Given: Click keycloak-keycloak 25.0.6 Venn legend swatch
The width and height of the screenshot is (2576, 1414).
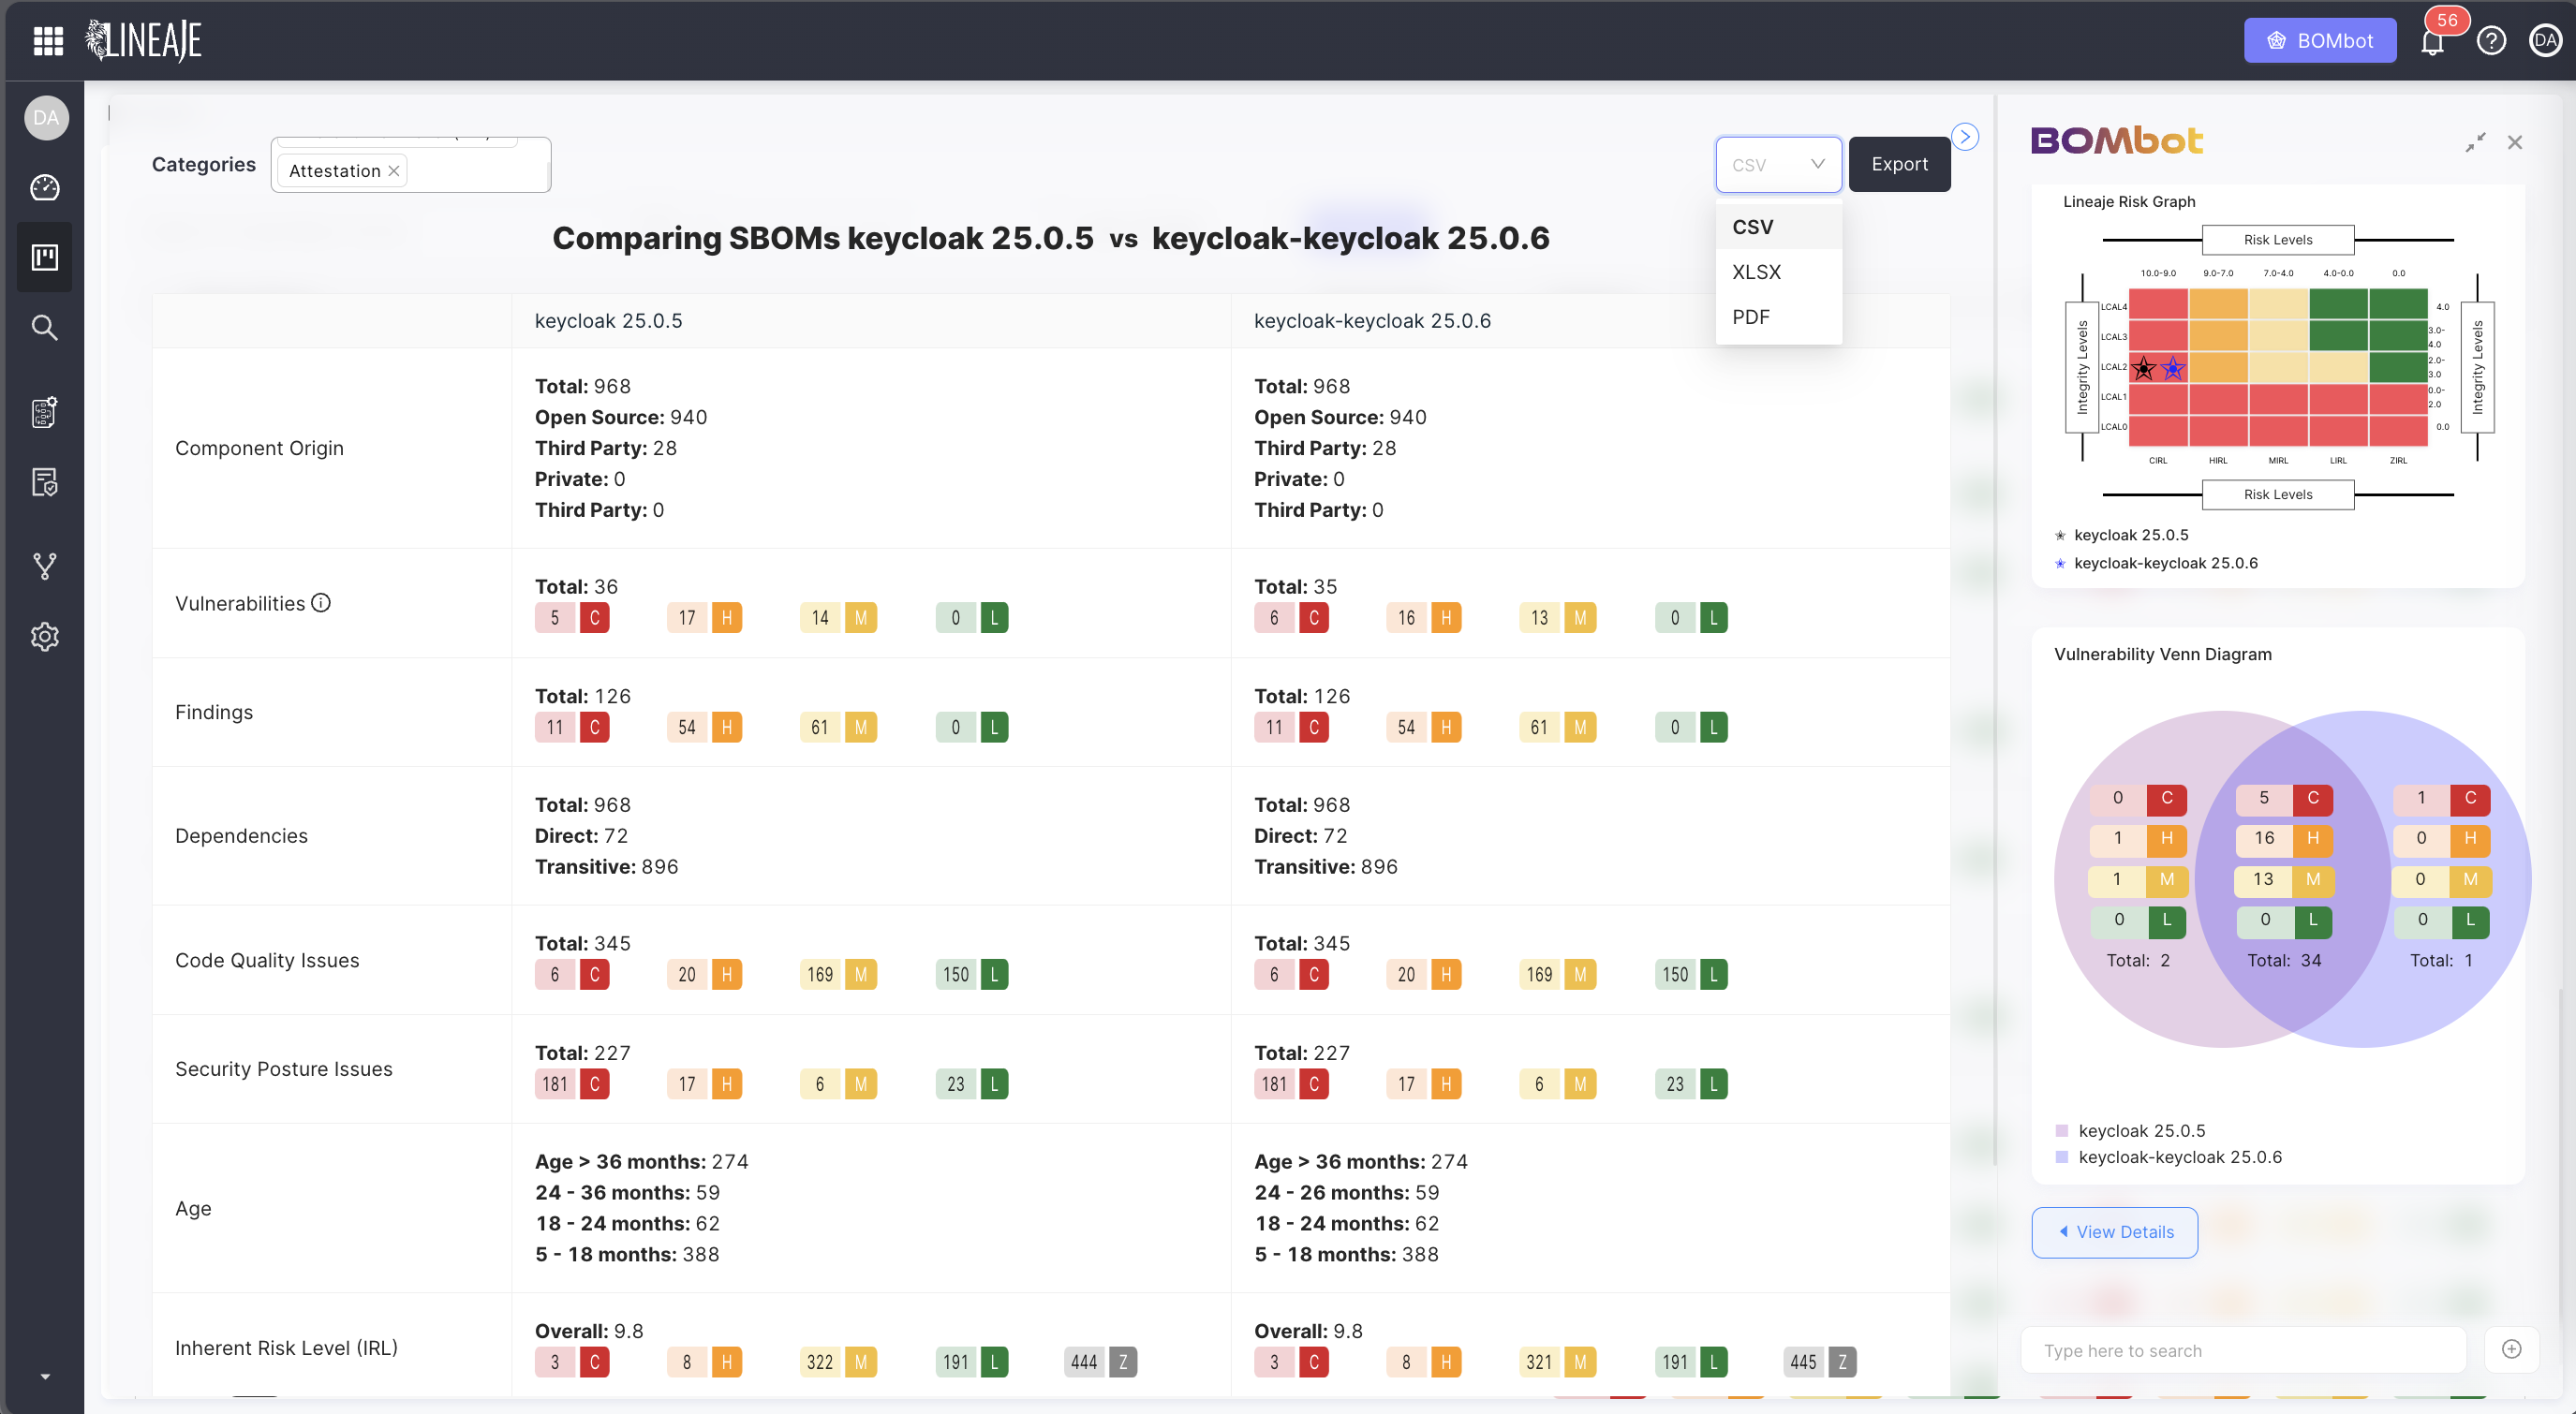Looking at the screenshot, I should pos(2062,1157).
